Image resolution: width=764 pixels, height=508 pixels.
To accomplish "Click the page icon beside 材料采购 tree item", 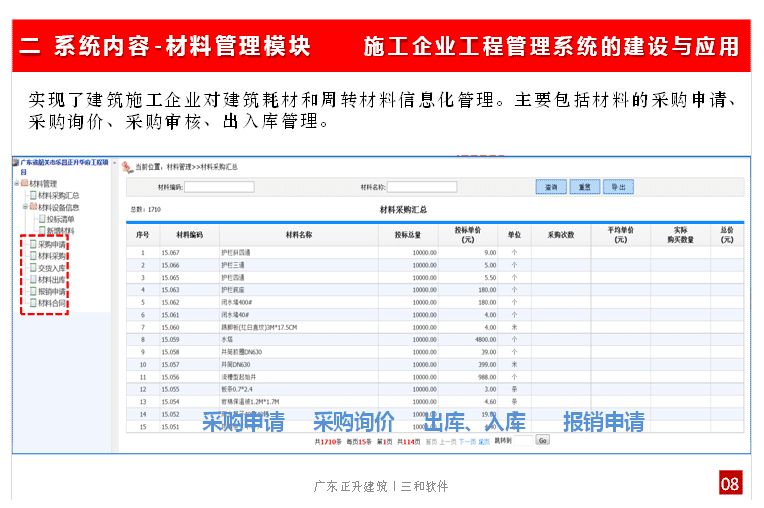I will (33, 256).
